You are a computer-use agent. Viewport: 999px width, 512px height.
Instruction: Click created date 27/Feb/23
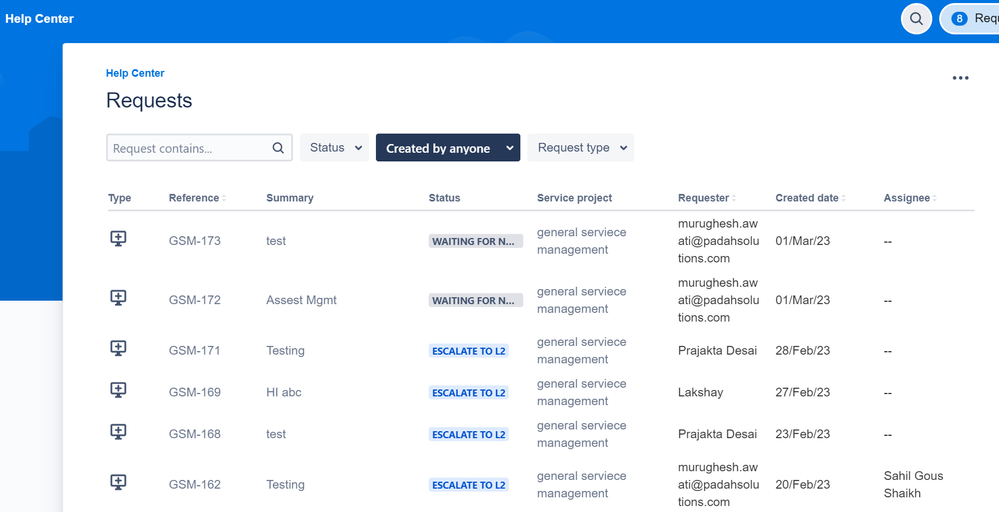803,392
